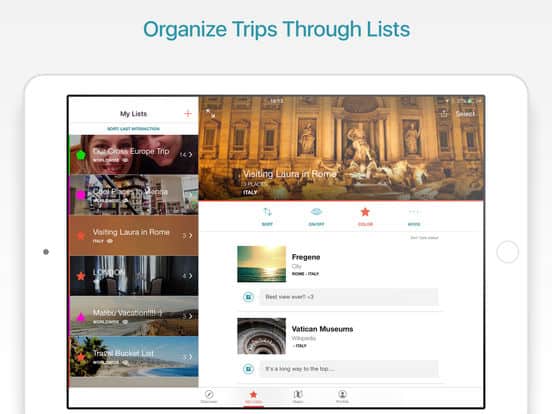Switch to the My Lists star tab

click(253, 397)
